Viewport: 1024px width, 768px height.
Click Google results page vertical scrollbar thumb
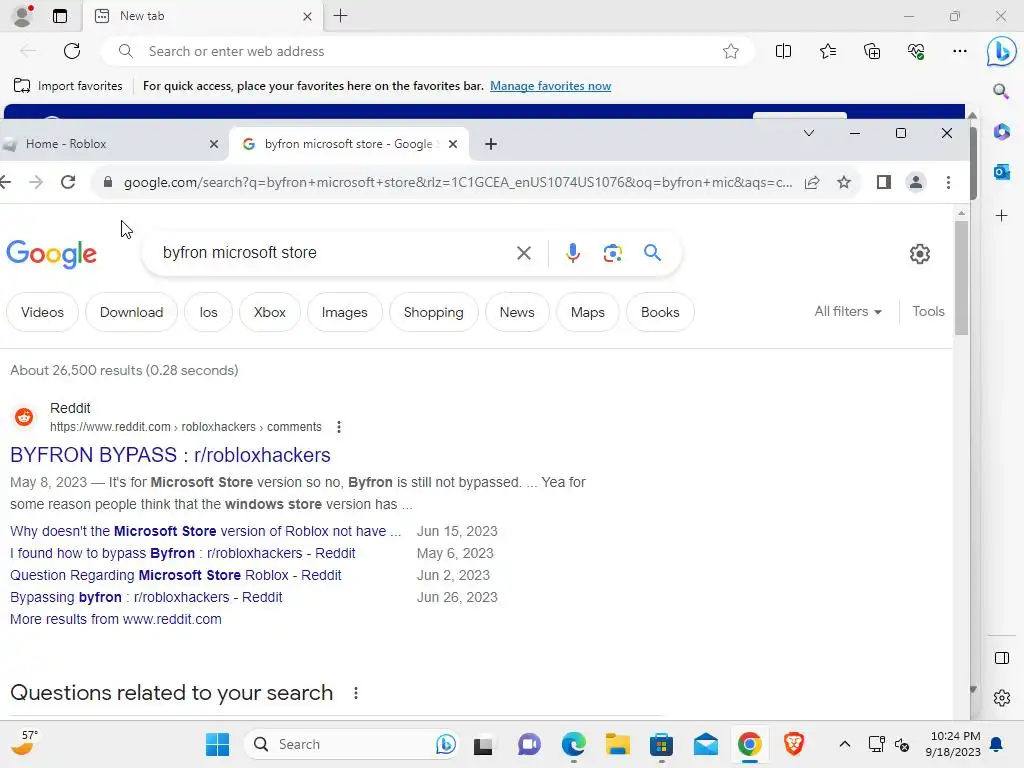coord(961,278)
